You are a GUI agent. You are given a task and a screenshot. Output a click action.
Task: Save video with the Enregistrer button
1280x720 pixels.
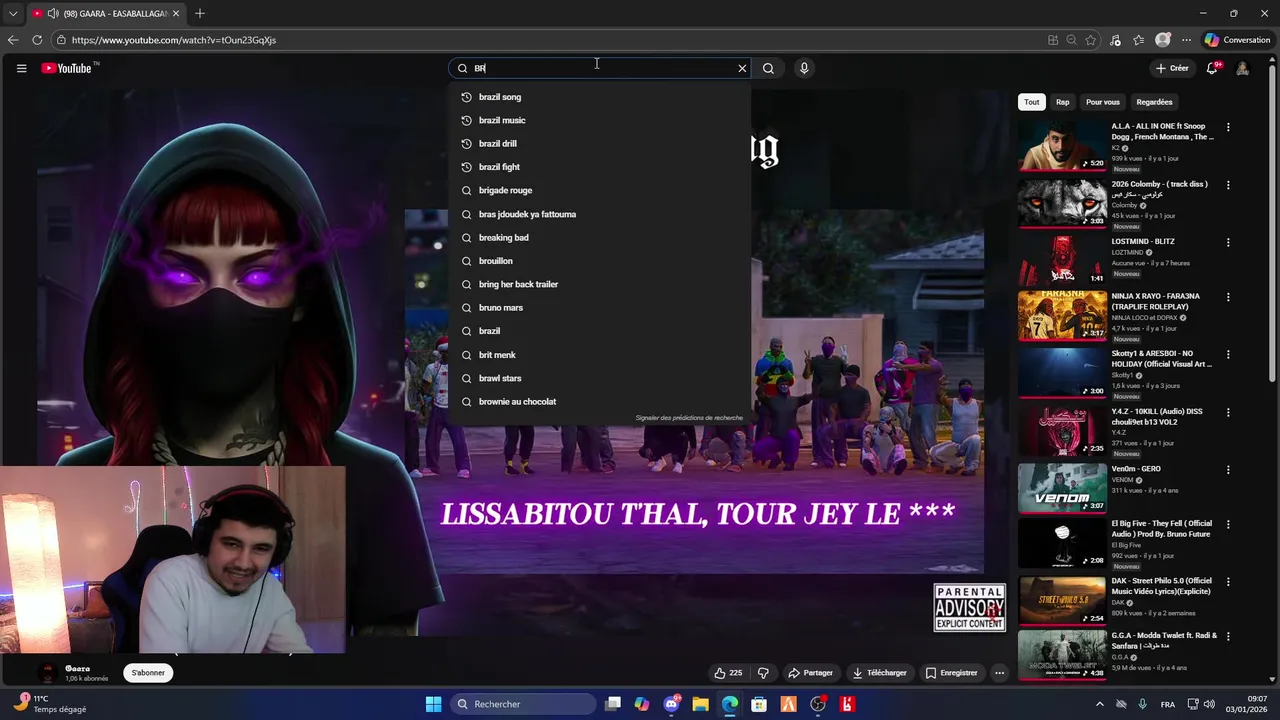tap(951, 673)
